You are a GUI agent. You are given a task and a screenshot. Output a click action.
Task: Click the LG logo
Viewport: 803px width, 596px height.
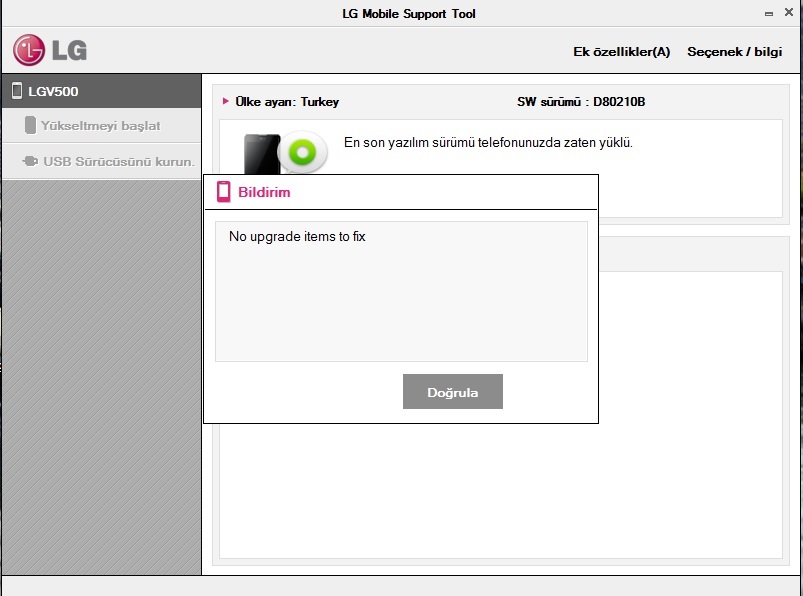[x=50, y=50]
